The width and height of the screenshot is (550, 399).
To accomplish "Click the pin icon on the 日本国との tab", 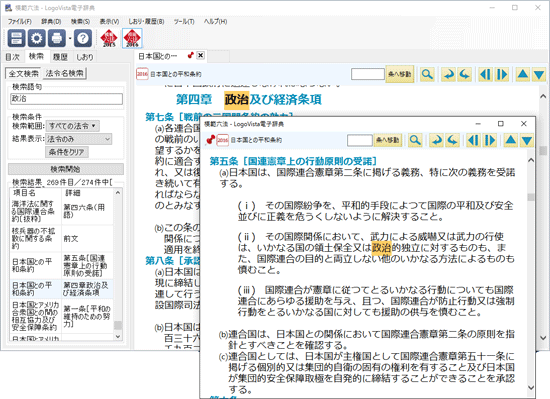I will (x=190, y=55).
